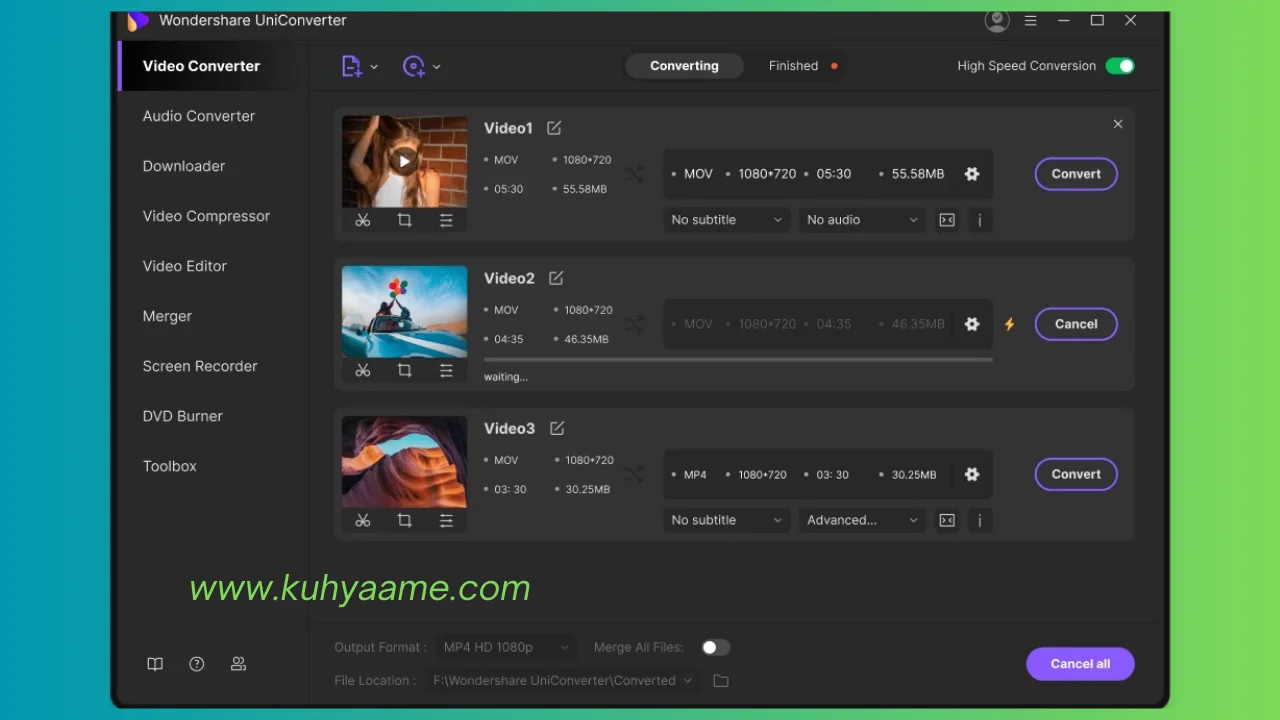Open the help question mark icon

[197, 664]
